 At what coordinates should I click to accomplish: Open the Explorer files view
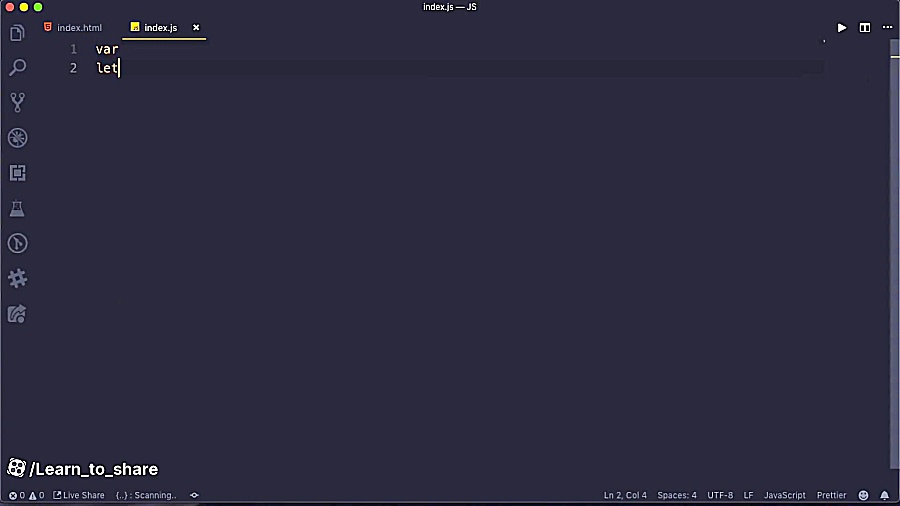coord(17,33)
